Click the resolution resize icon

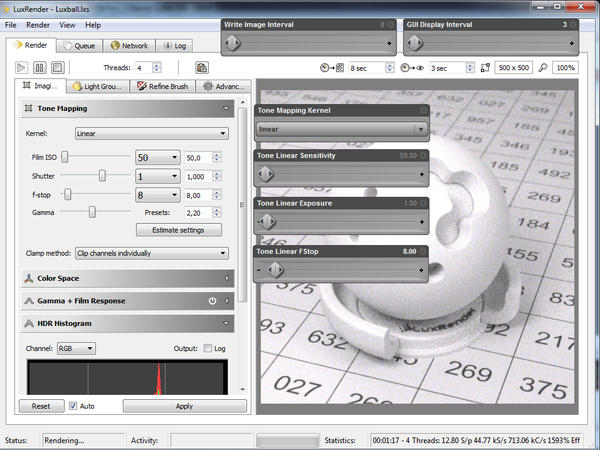click(485, 68)
